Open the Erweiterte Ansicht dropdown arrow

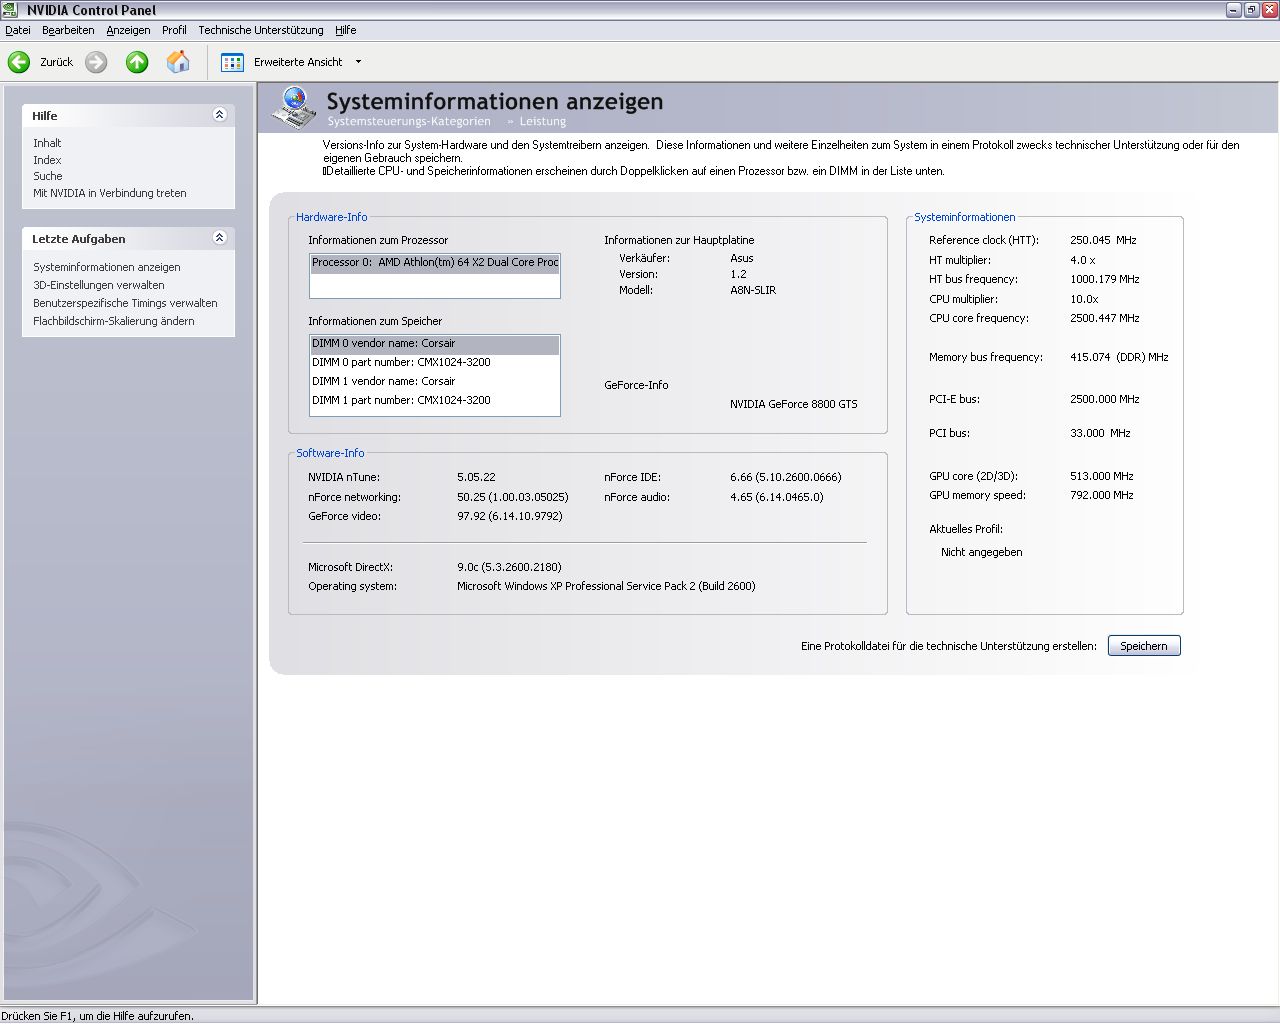(x=358, y=62)
